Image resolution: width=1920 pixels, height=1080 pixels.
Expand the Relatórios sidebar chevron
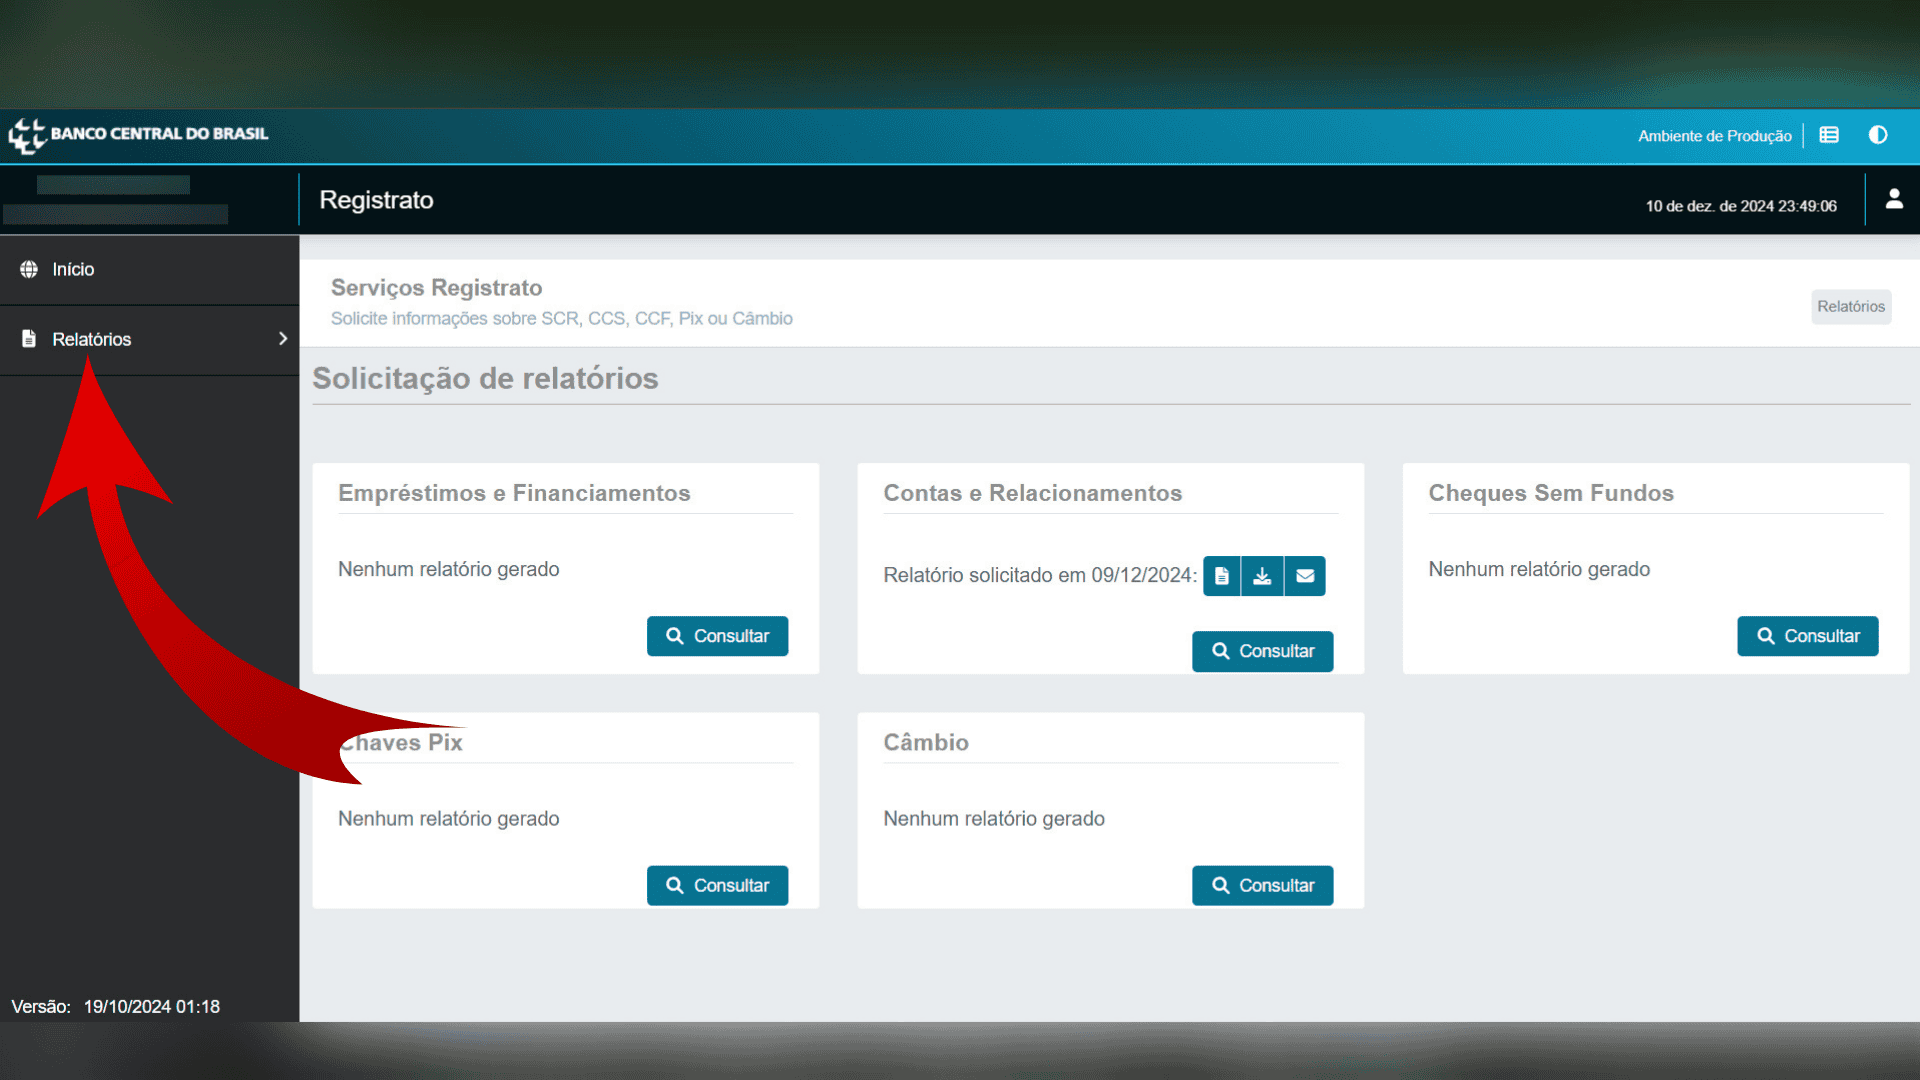(283, 339)
